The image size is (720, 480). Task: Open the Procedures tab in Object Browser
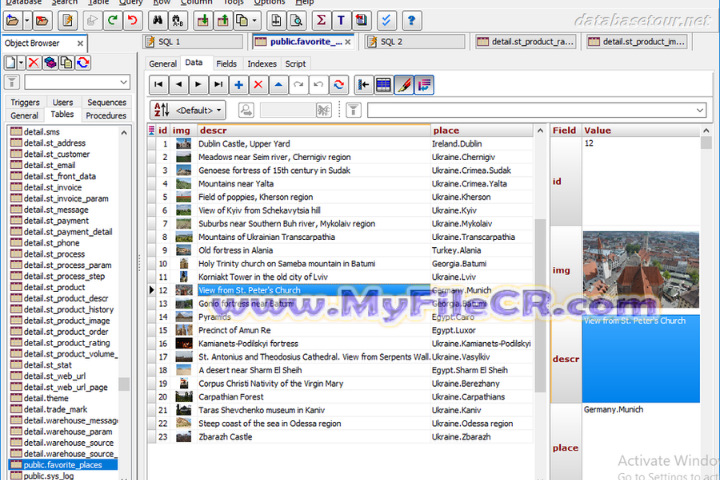point(106,116)
